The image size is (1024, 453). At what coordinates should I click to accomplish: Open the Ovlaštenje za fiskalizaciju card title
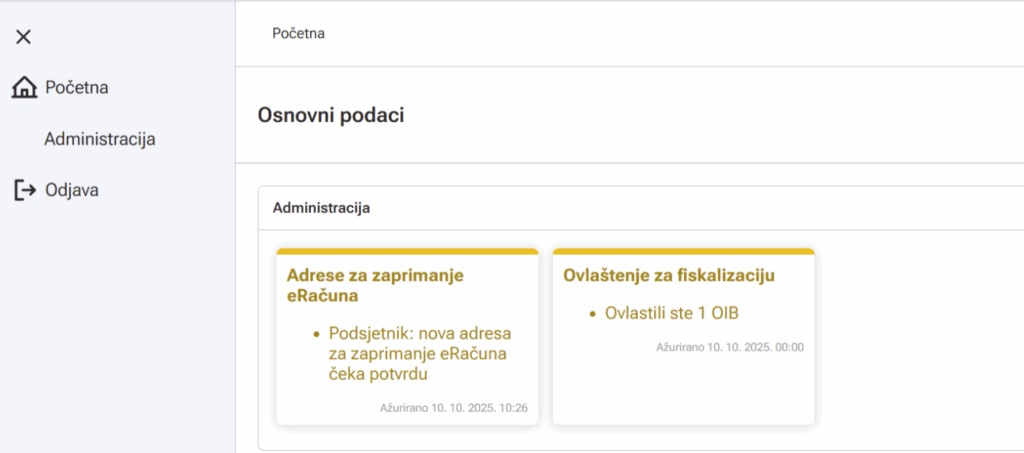(669, 275)
